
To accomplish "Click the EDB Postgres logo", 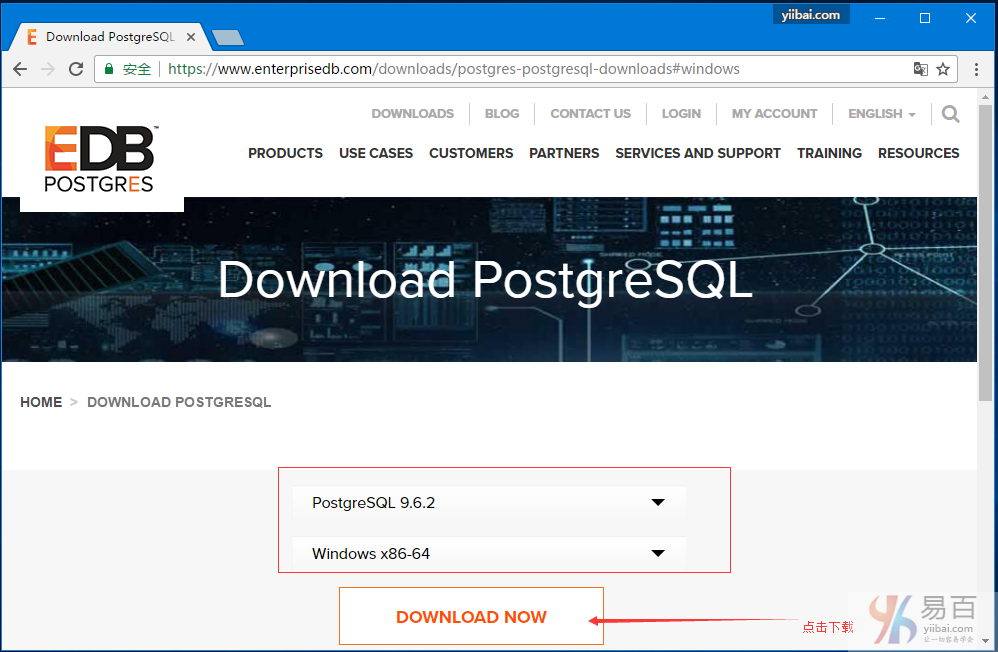I will (99, 155).
